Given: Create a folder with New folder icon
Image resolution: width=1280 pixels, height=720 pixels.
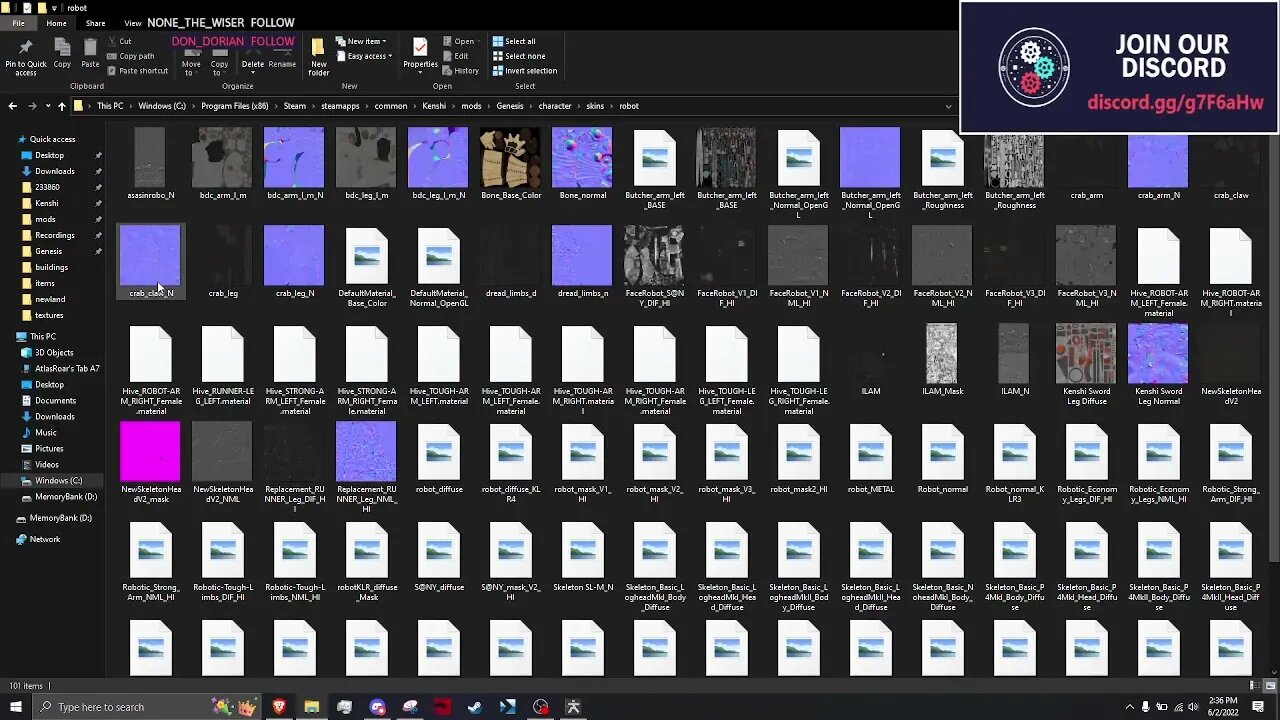Looking at the screenshot, I should [x=318, y=48].
